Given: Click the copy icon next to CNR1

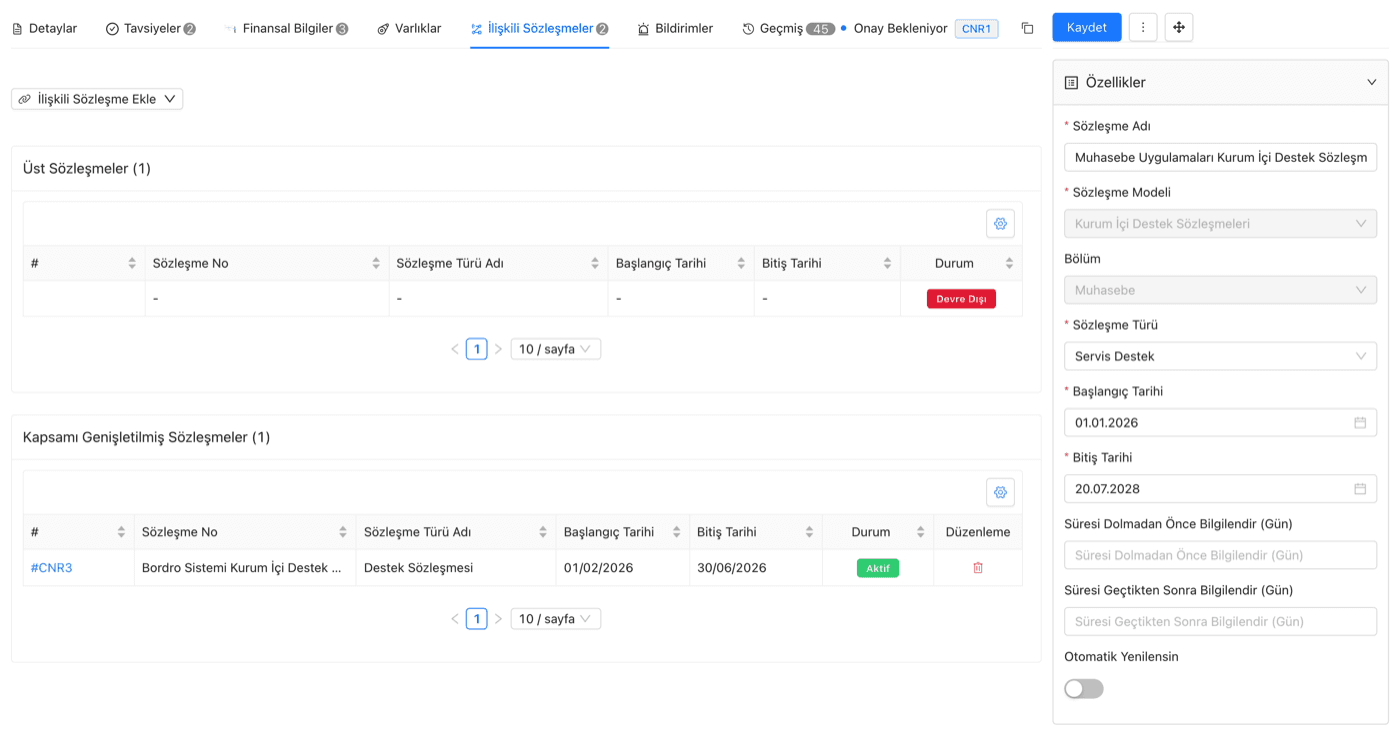Looking at the screenshot, I should click(1027, 28).
